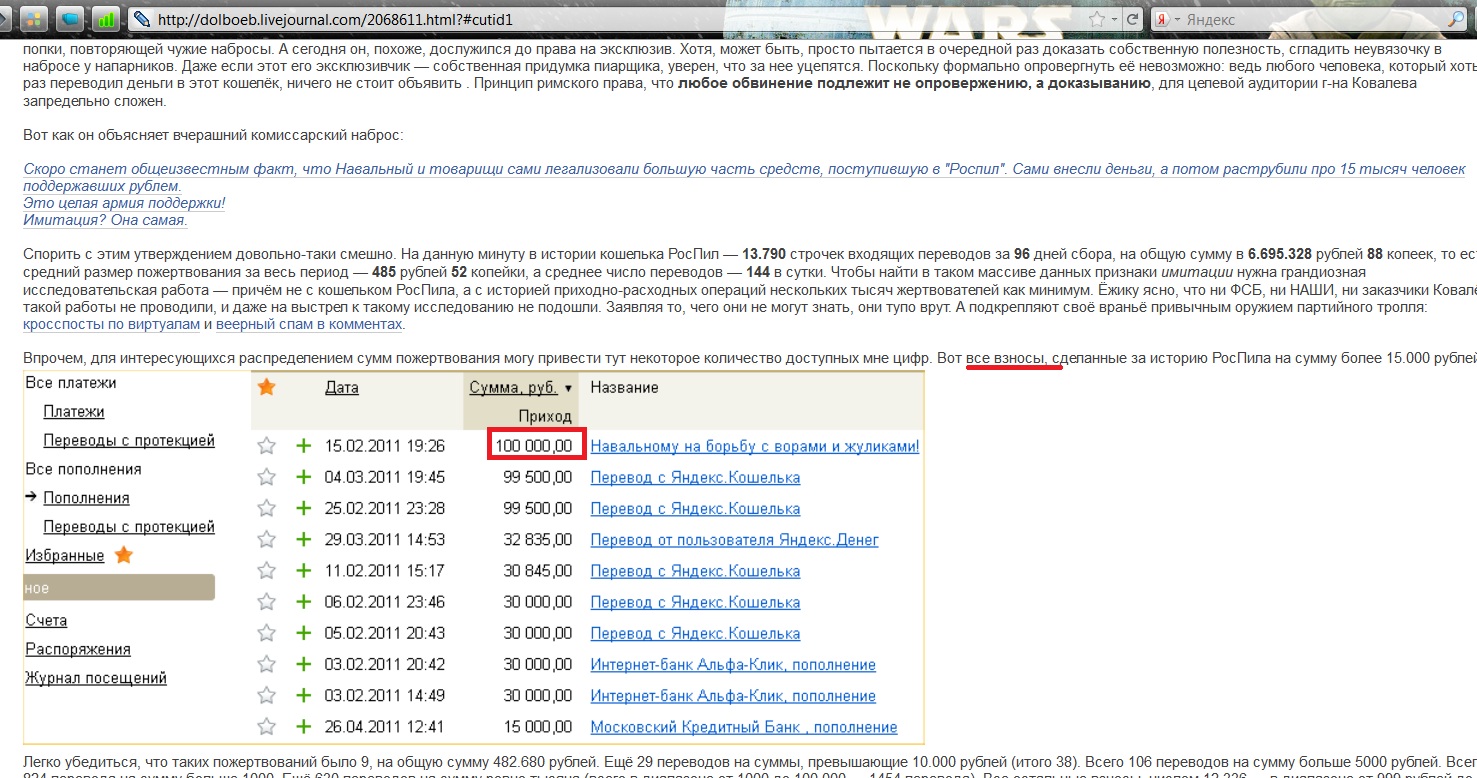This screenshot has height=778, width=1477.
Task: Star the 06.02.2011 23:46 payment row
Action: pos(266,601)
